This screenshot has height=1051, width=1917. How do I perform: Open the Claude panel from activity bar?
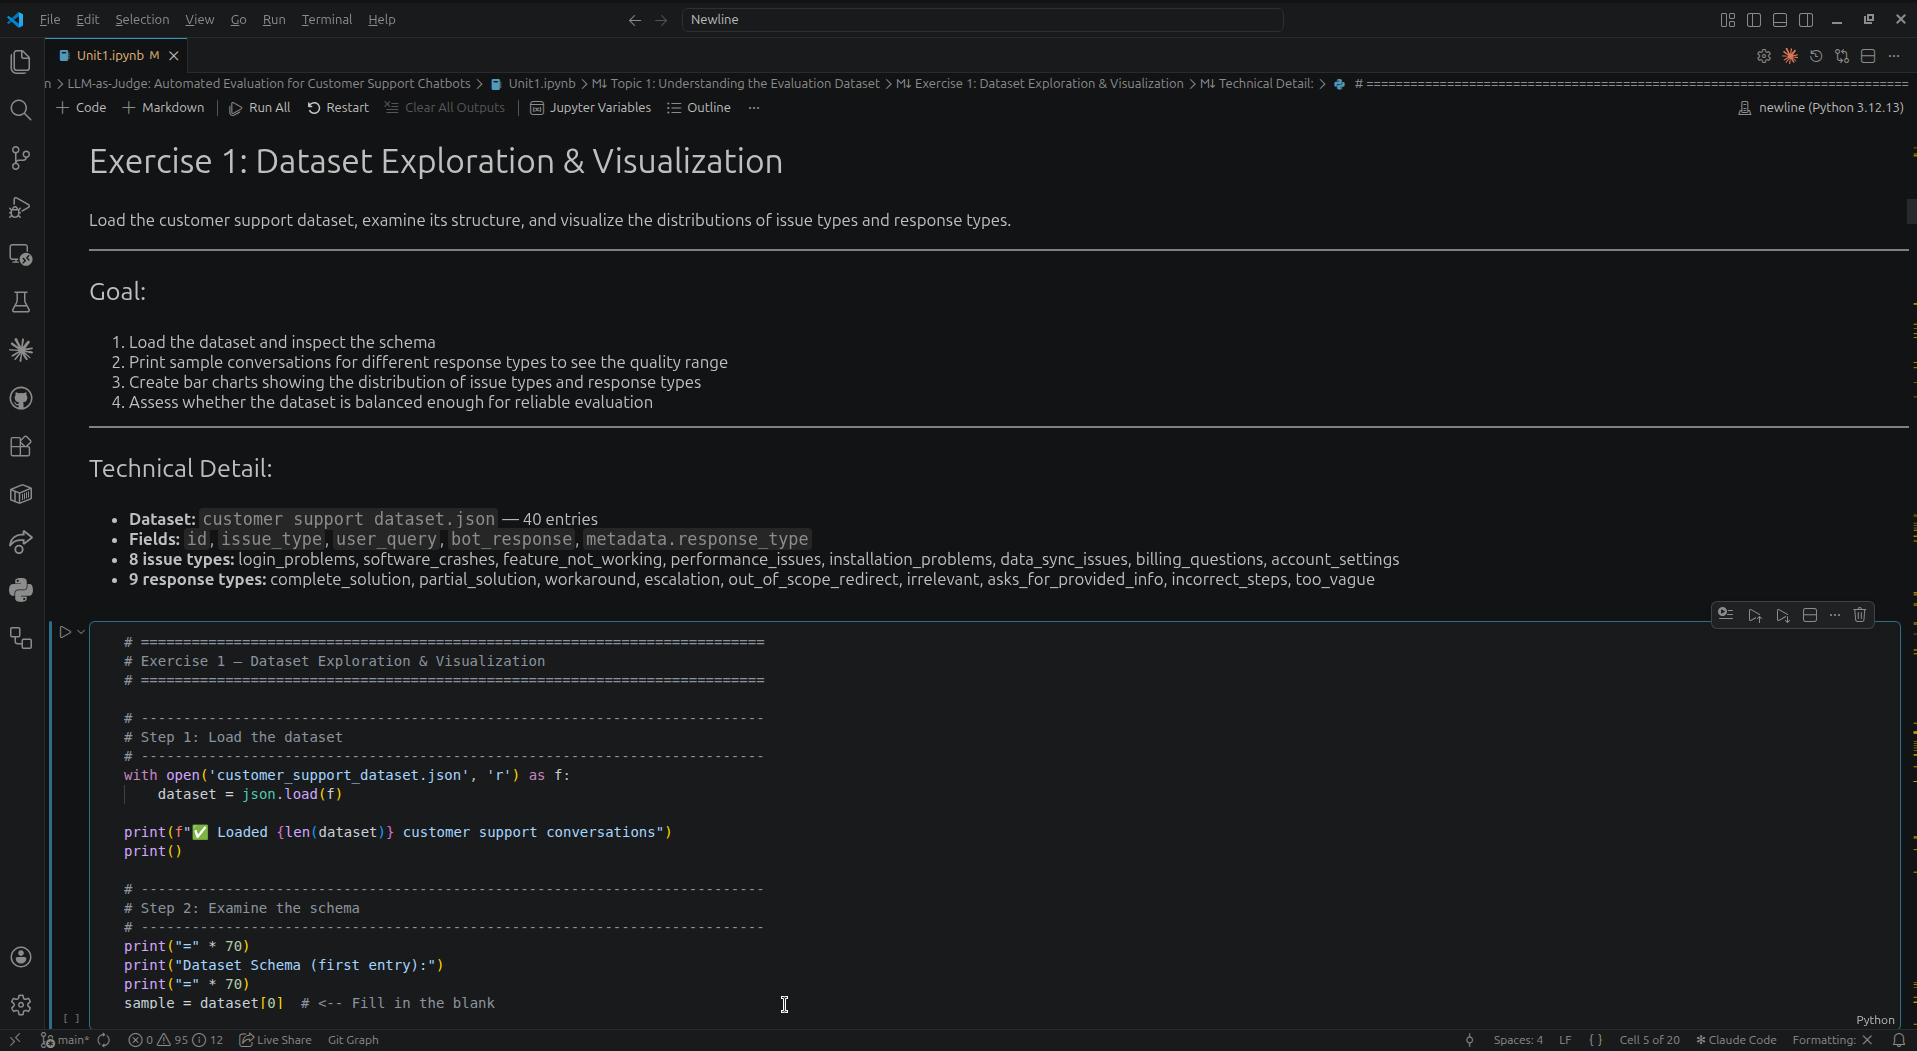pos(21,350)
